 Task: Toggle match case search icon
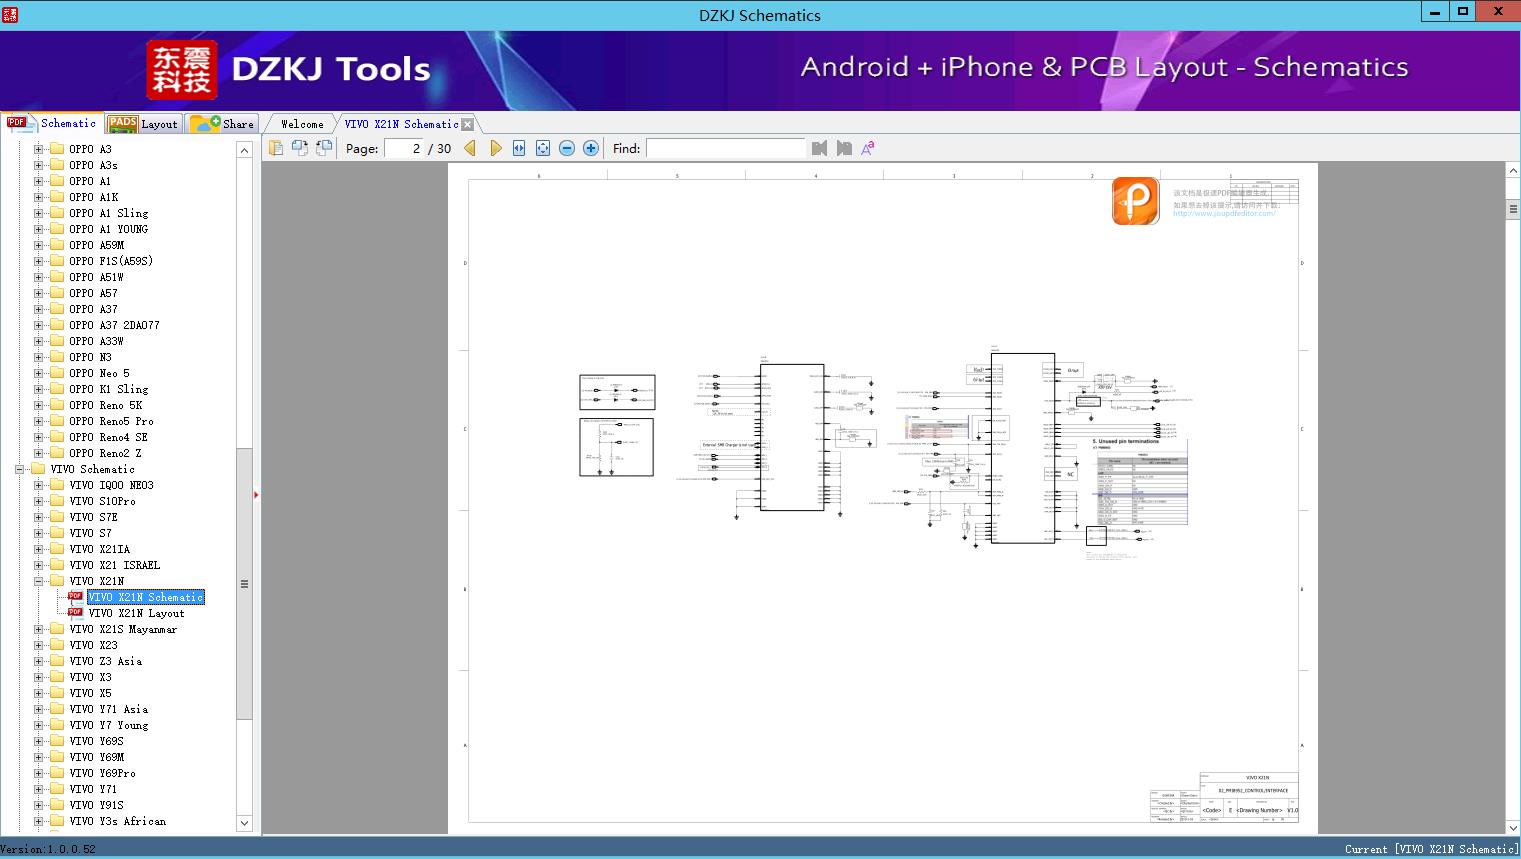click(868, 148)
